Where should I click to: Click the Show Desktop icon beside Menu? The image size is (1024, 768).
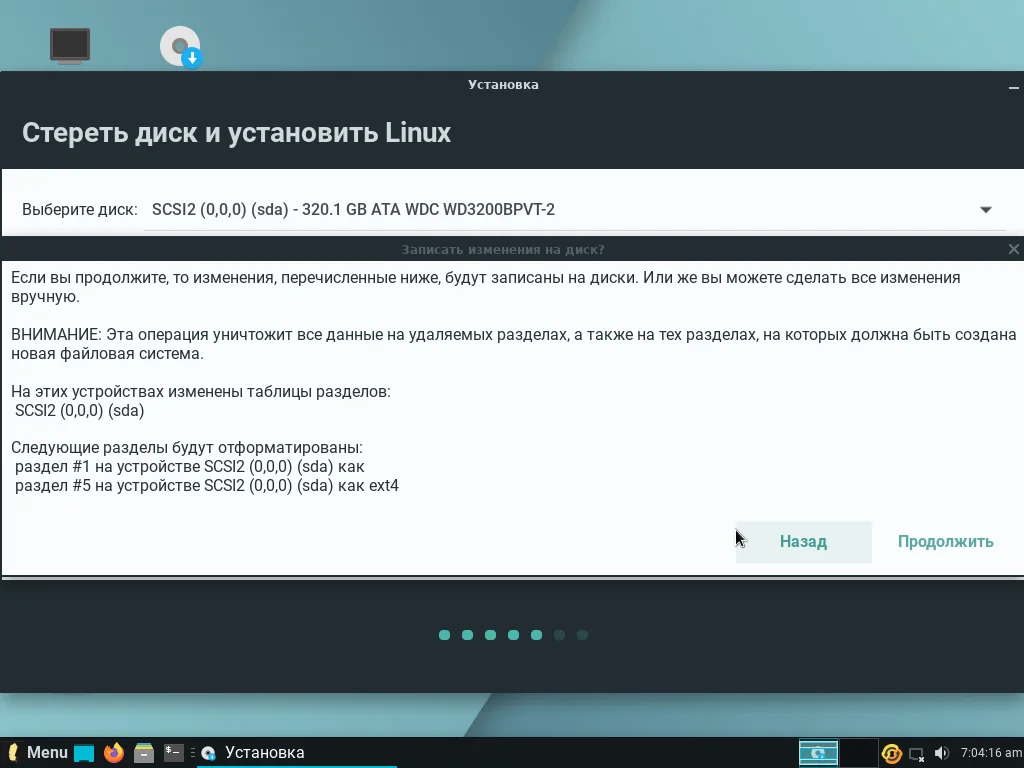[83, 752]
